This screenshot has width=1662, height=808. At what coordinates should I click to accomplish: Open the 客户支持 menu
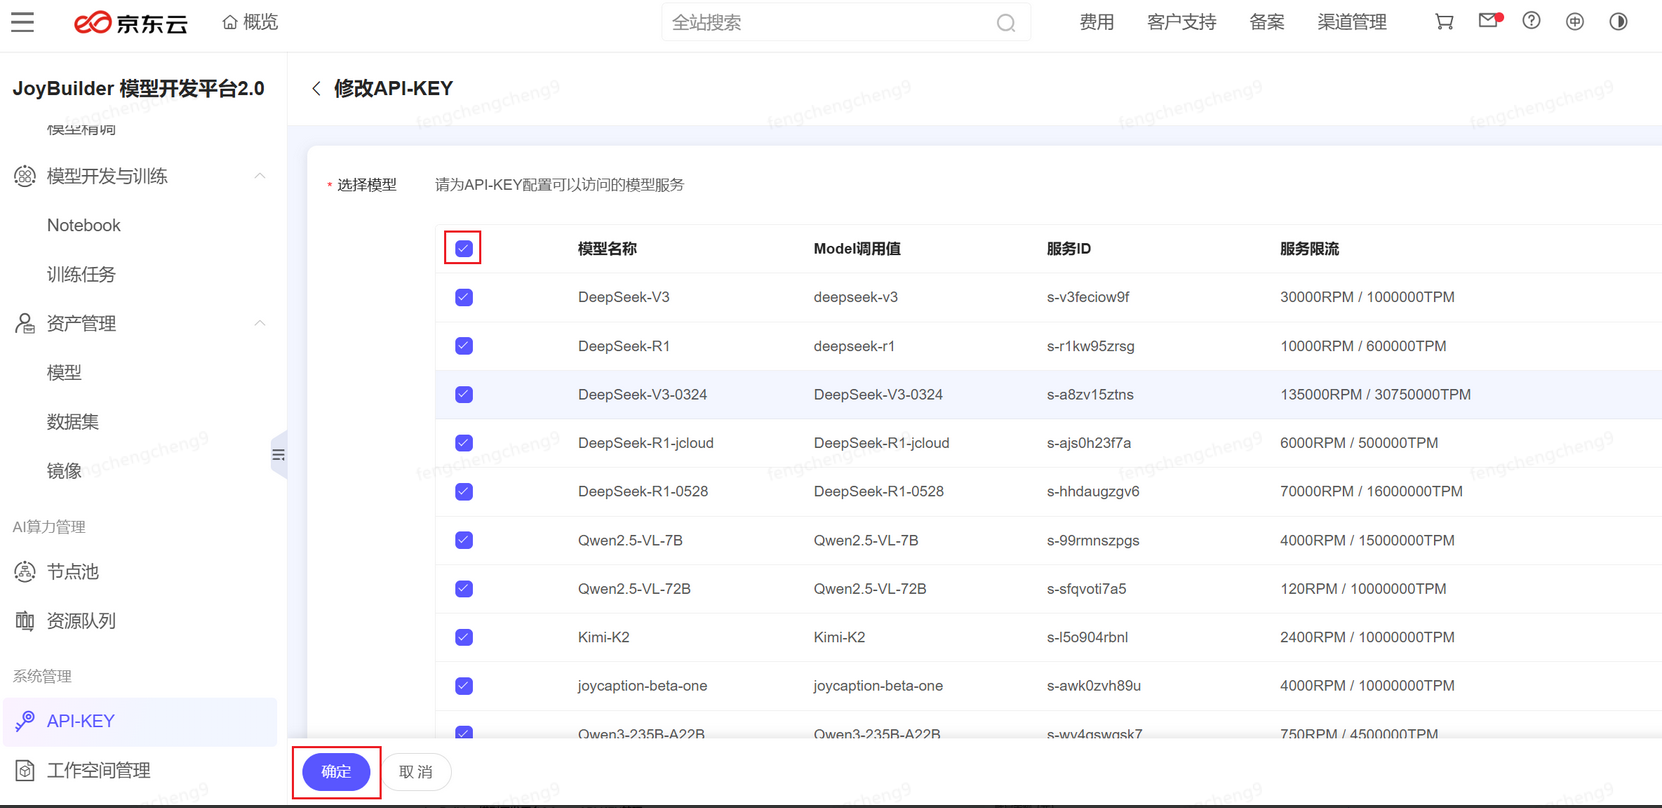point(1182,22)
